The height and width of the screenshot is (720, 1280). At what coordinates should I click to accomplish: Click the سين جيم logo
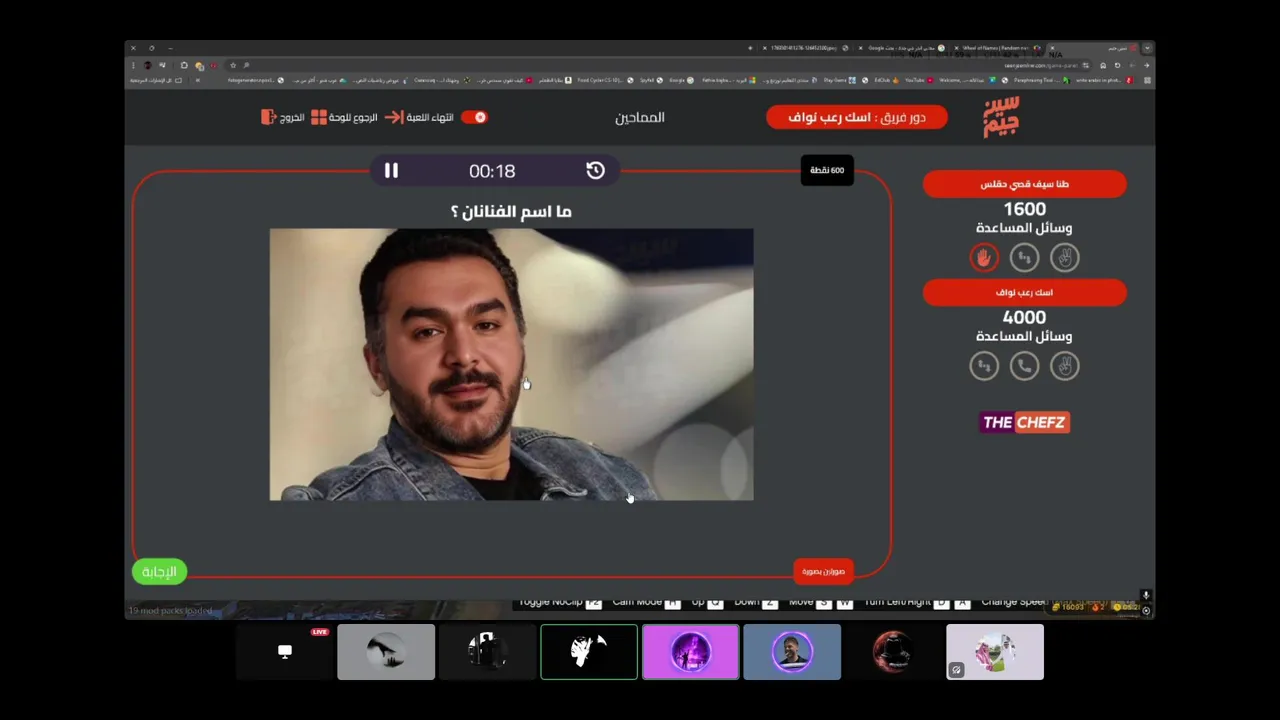tap(1001, 117)
